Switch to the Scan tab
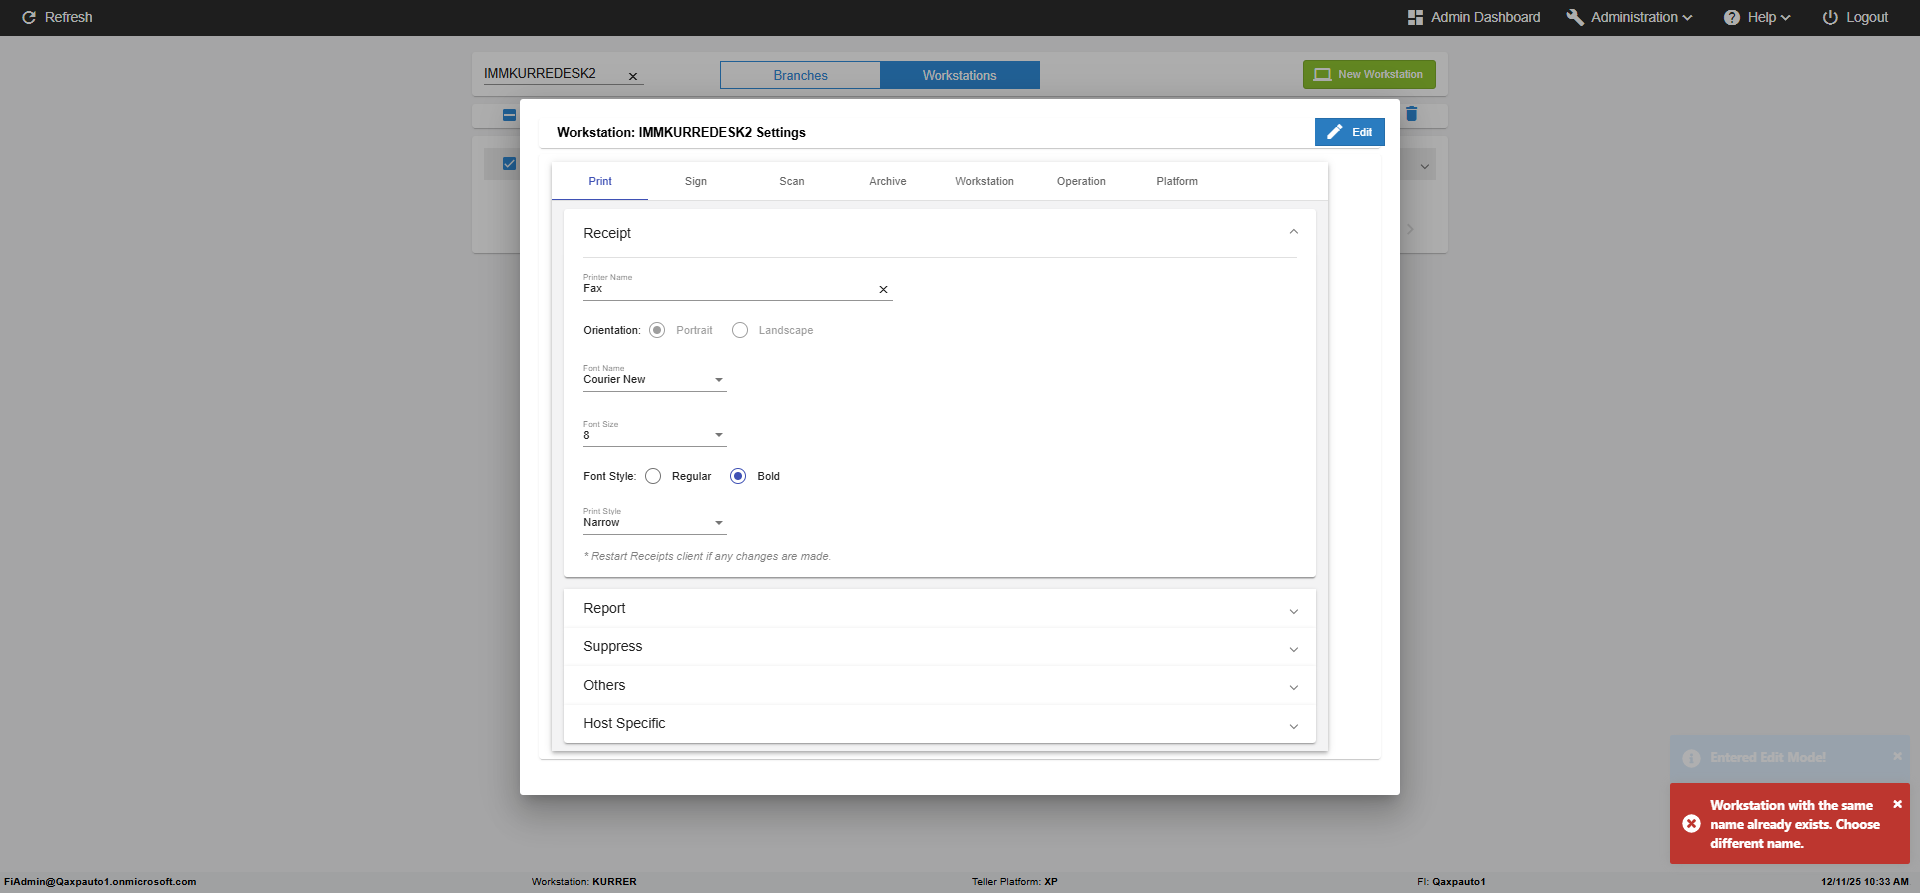 click(792, 181)
